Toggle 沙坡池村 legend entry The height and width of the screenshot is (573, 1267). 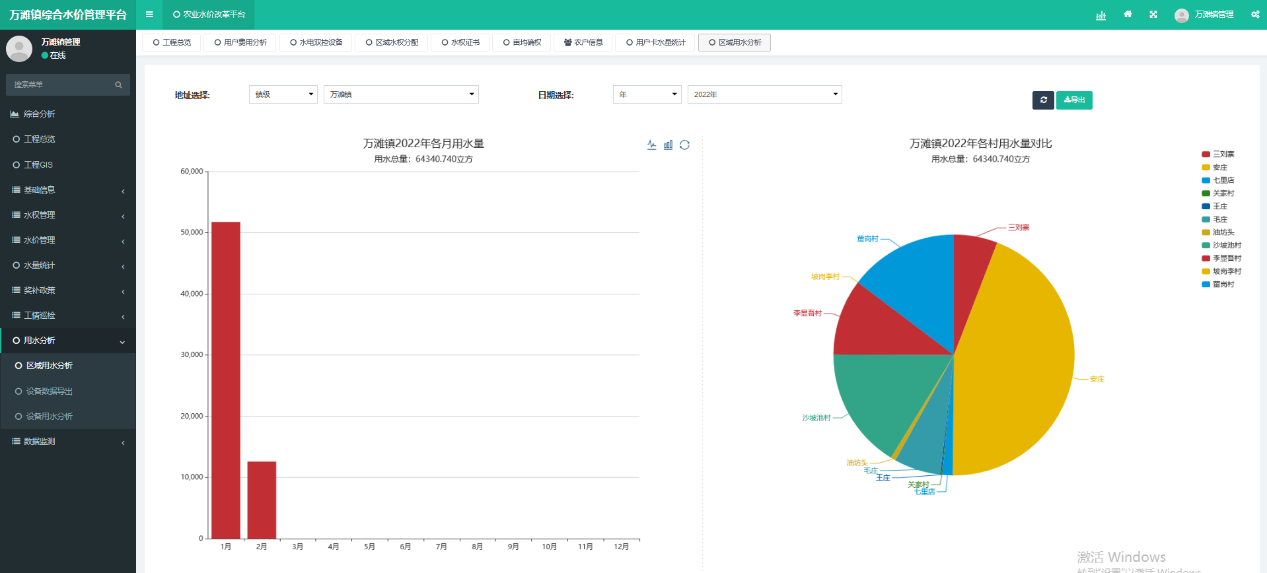1219,245
